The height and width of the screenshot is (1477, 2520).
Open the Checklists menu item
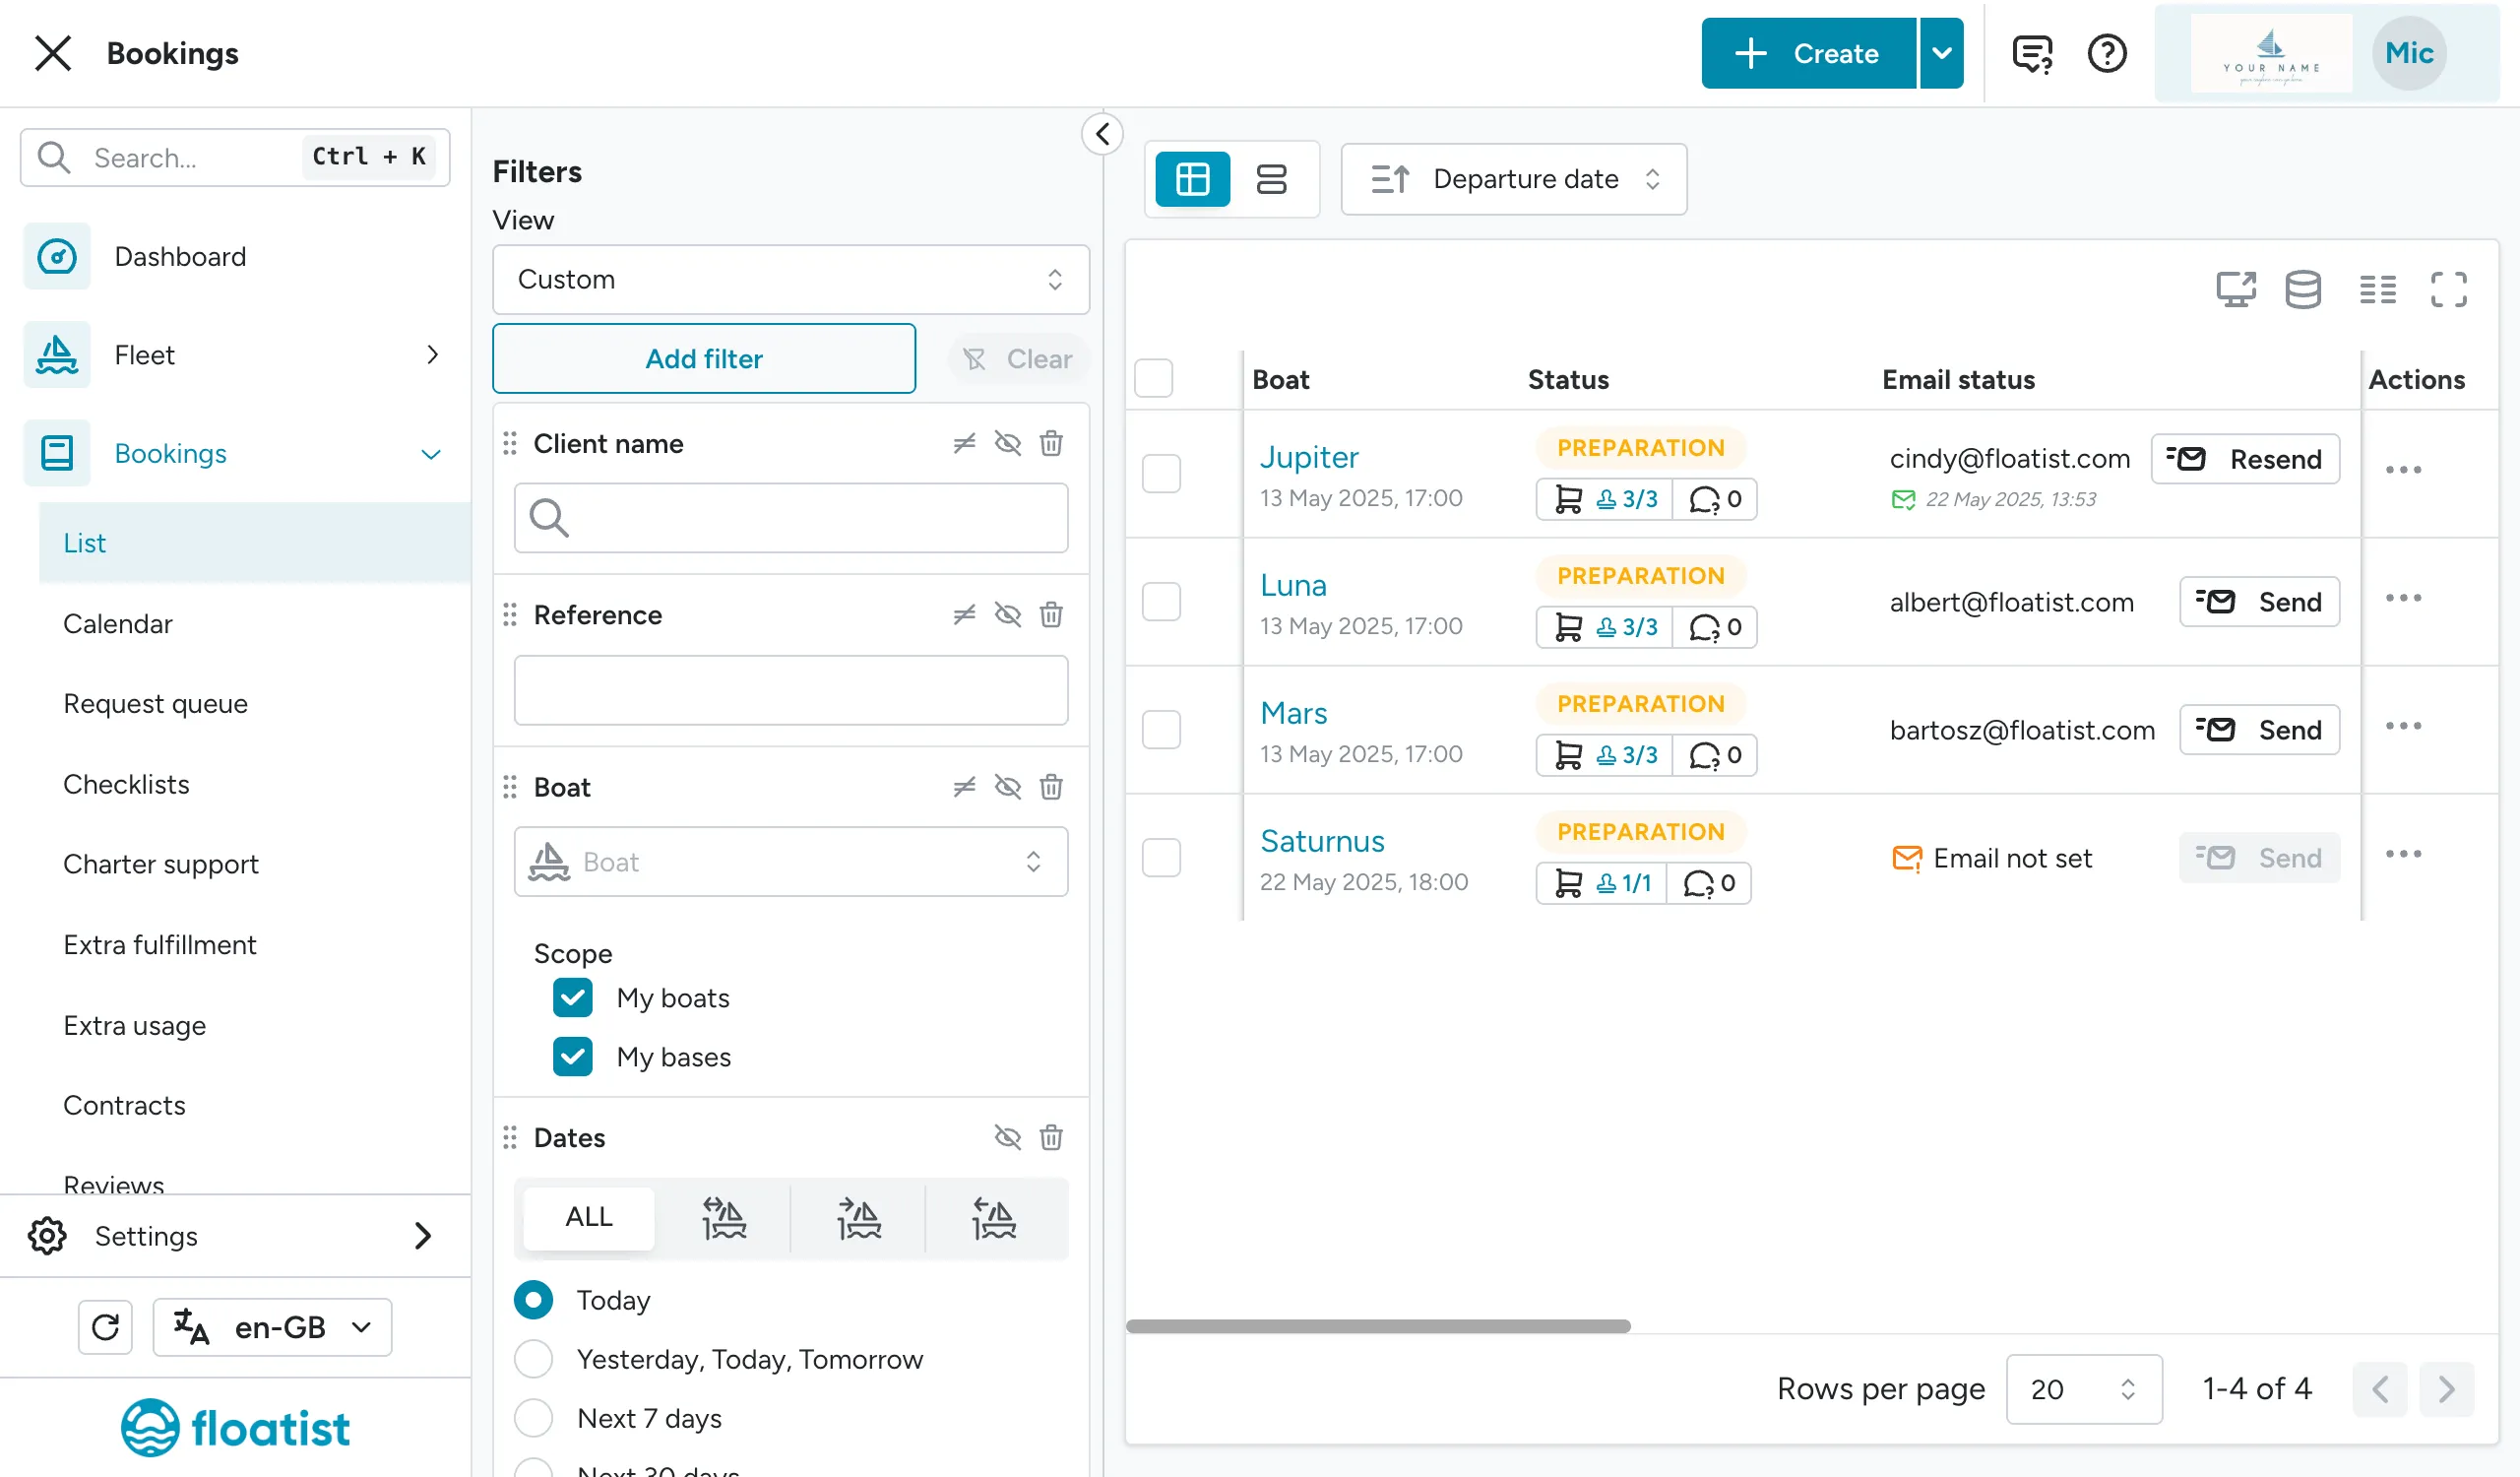126,784
